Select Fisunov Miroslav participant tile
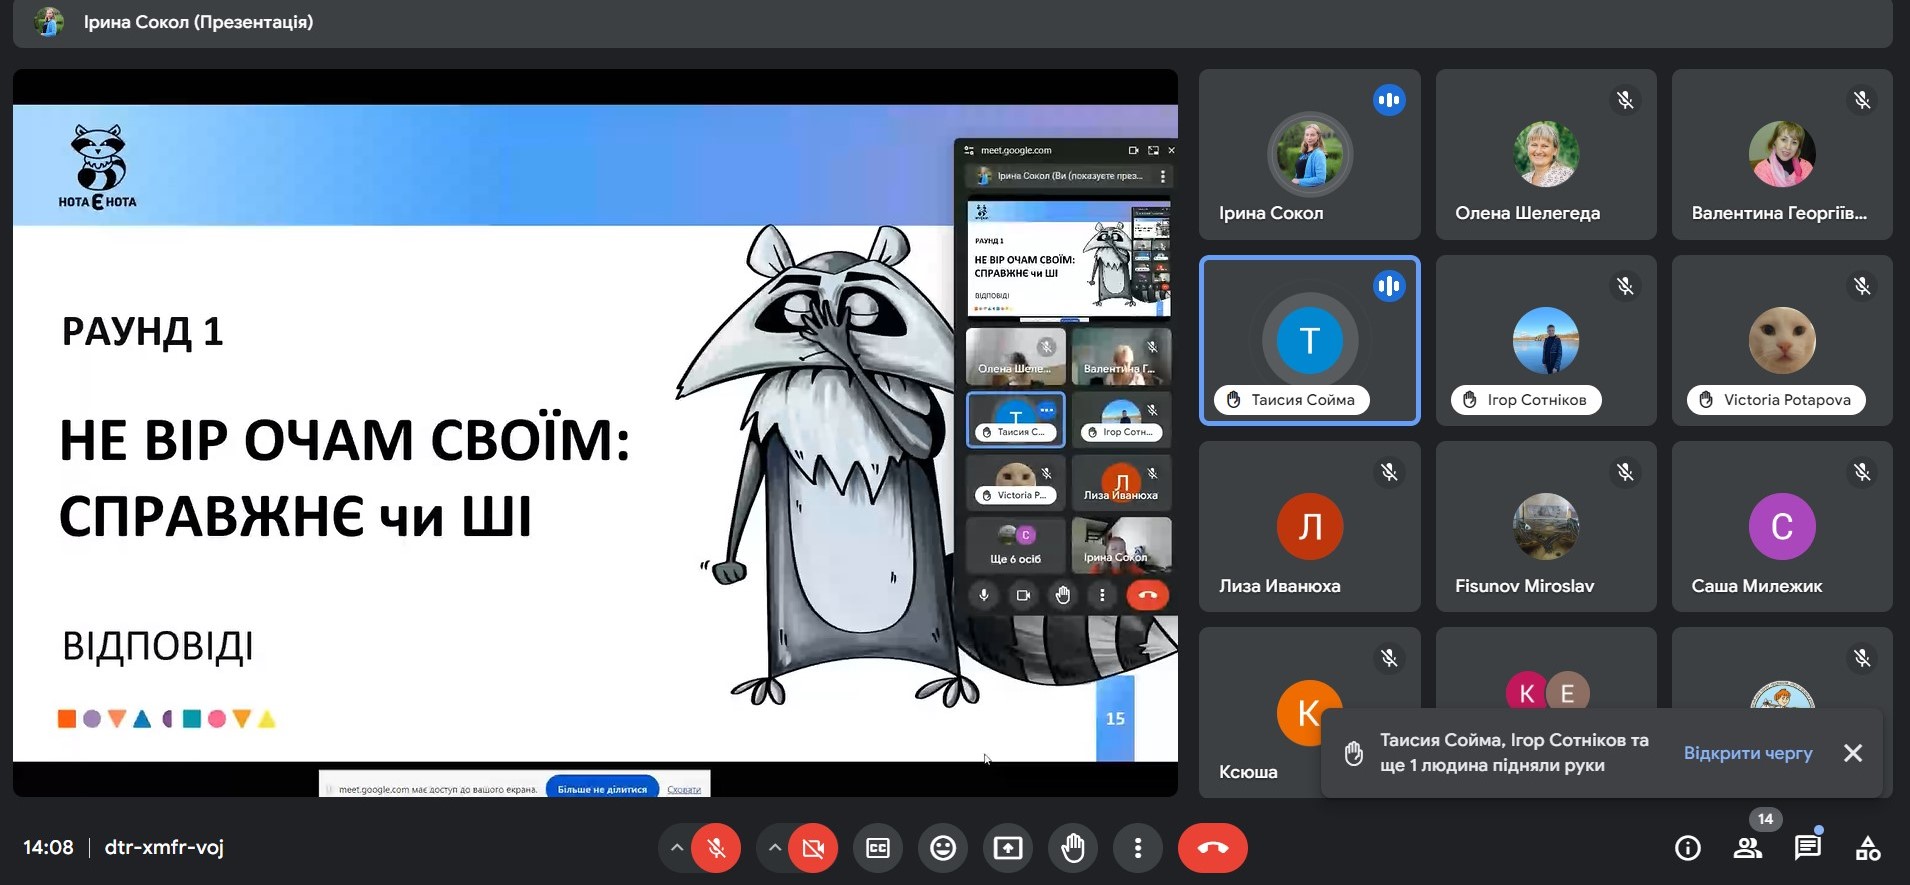The image size is (1910, 885). (1545, 526)
